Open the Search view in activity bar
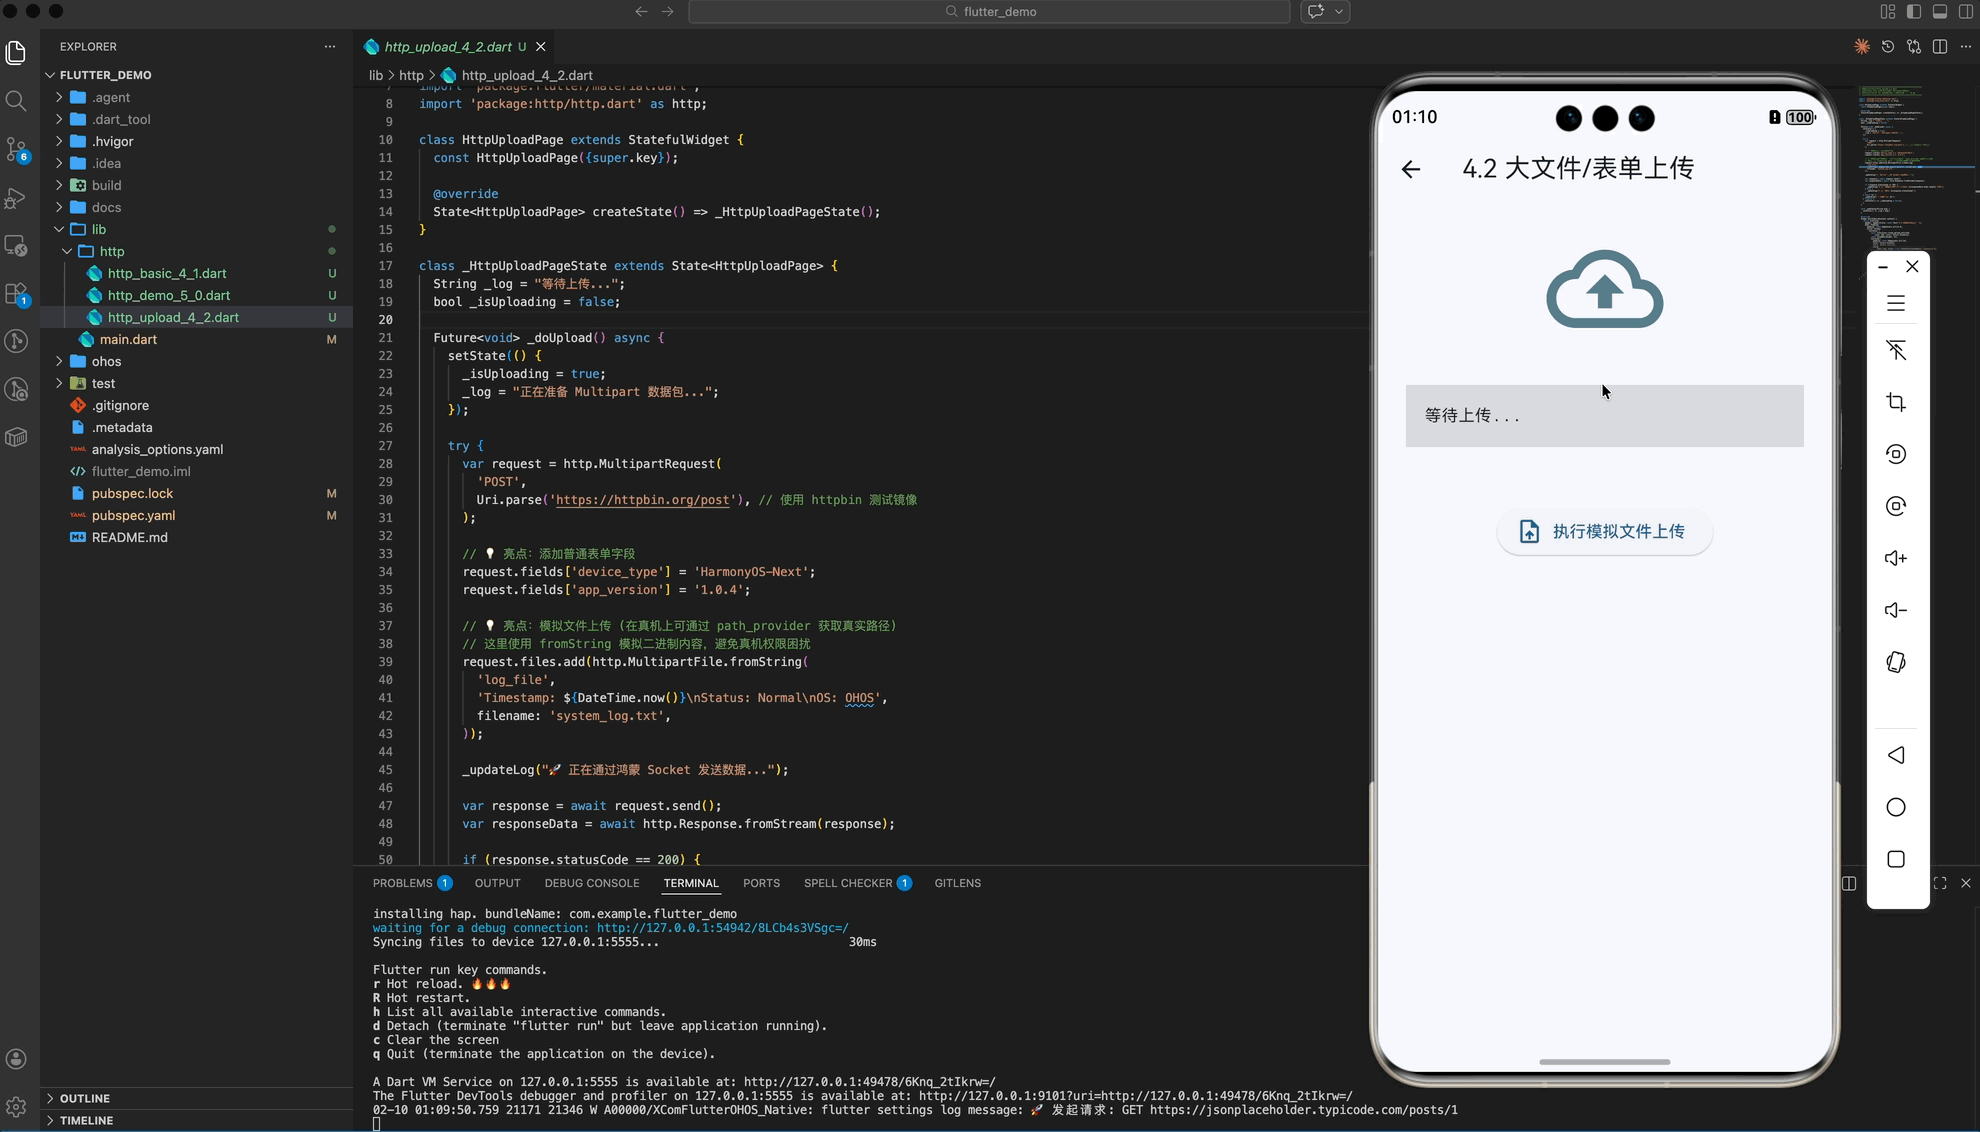 click(16, 101)
